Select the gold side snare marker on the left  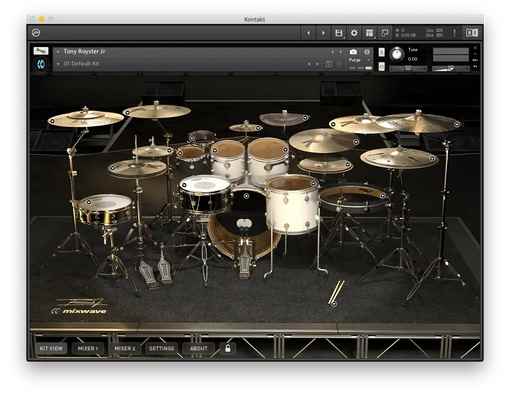[x=88, y=202]
